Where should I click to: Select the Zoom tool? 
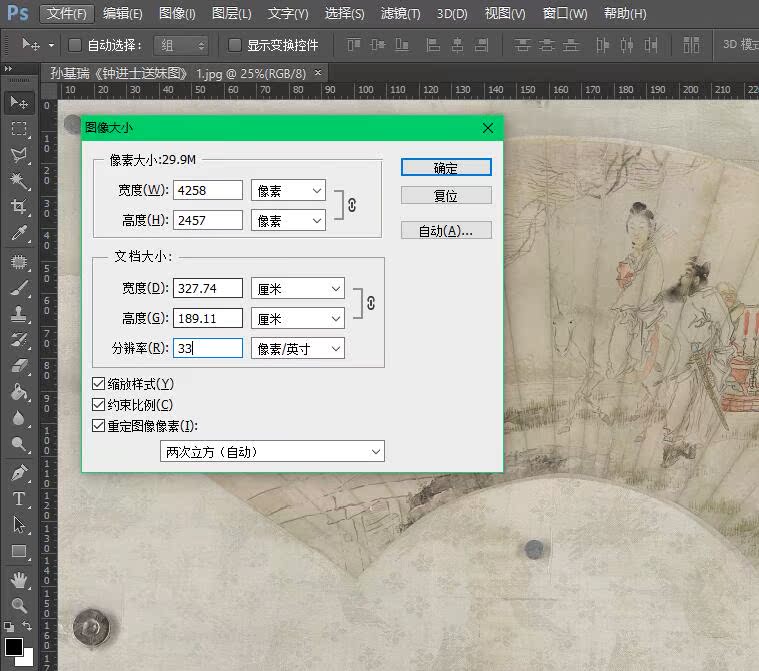19,605
